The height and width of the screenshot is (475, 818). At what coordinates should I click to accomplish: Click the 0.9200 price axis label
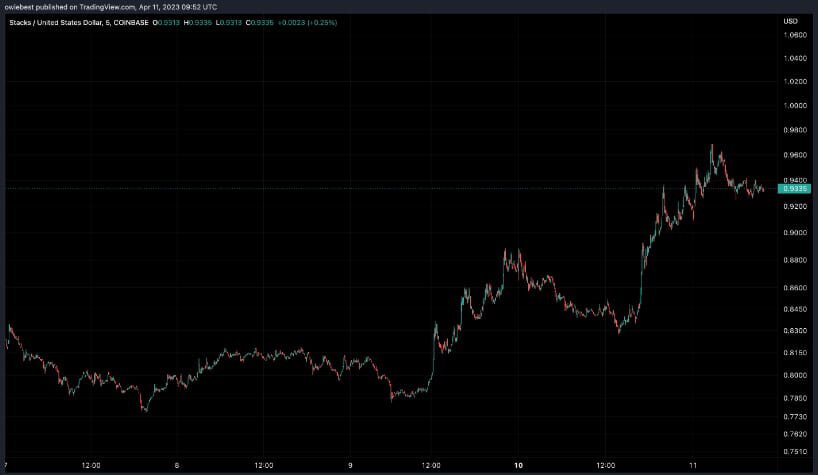[795, 206]
